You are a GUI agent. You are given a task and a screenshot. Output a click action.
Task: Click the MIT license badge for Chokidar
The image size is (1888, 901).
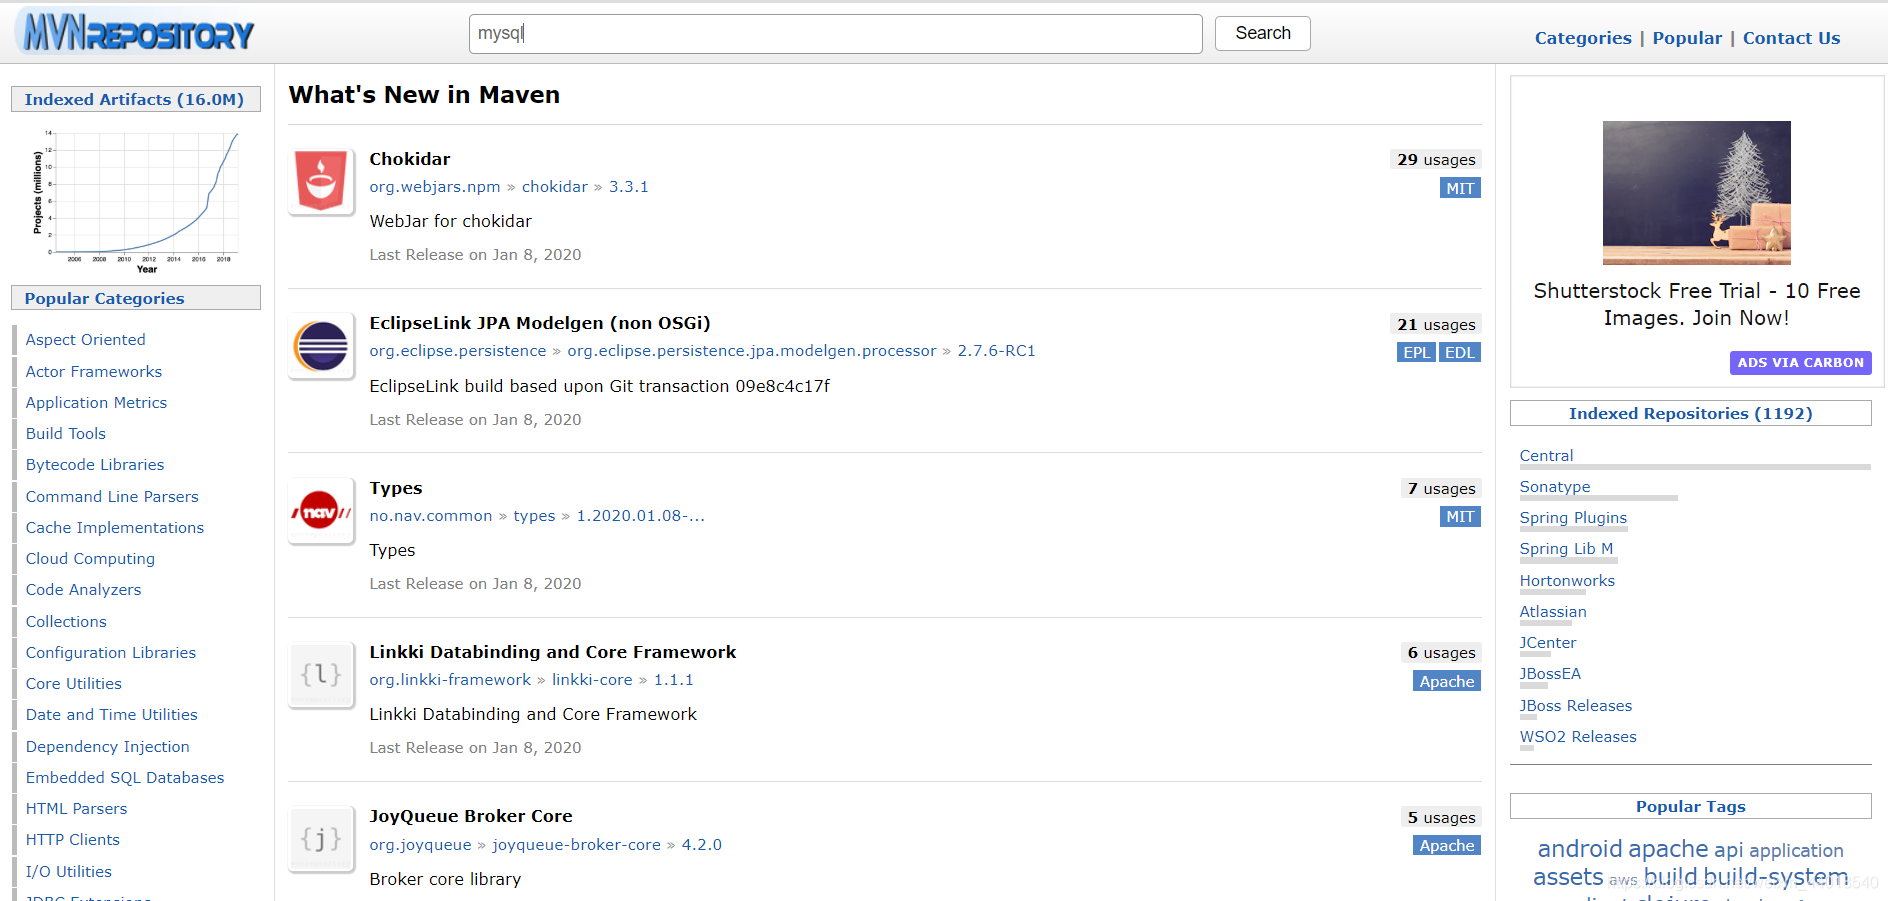[x=1459, y=188]
